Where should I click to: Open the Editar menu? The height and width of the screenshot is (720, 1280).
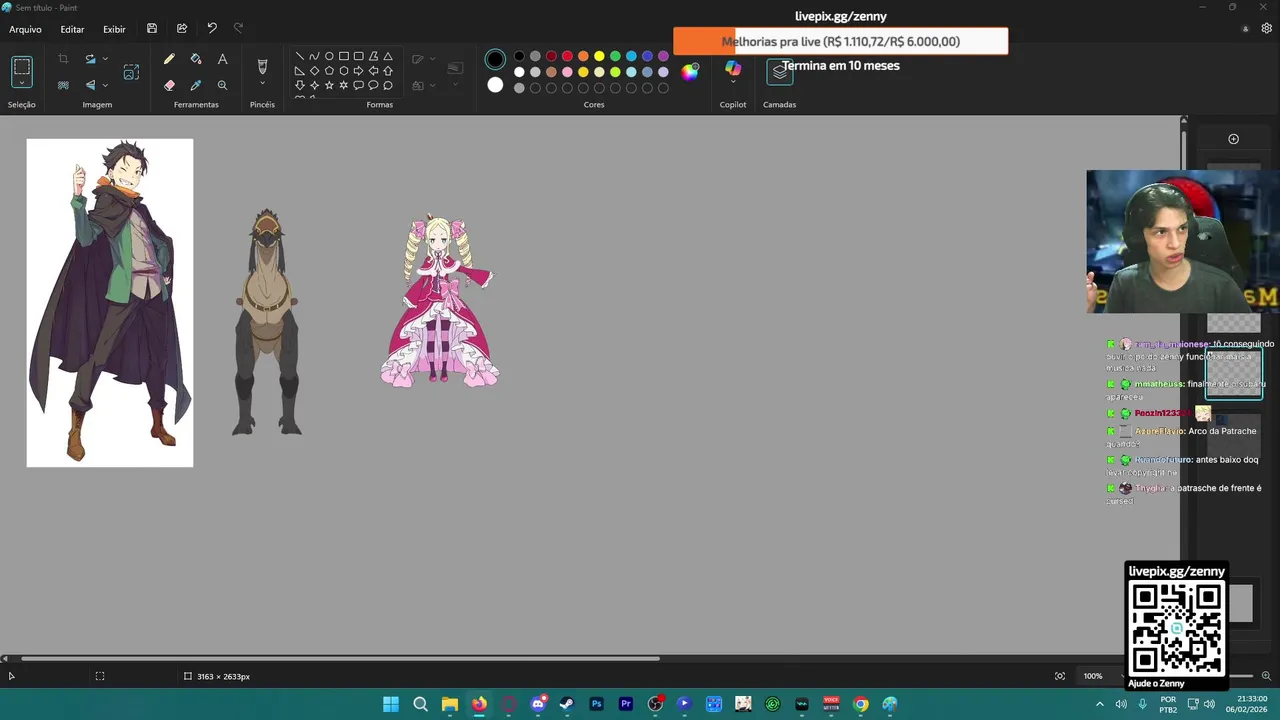pyautogui.click(x=72, y=29)
